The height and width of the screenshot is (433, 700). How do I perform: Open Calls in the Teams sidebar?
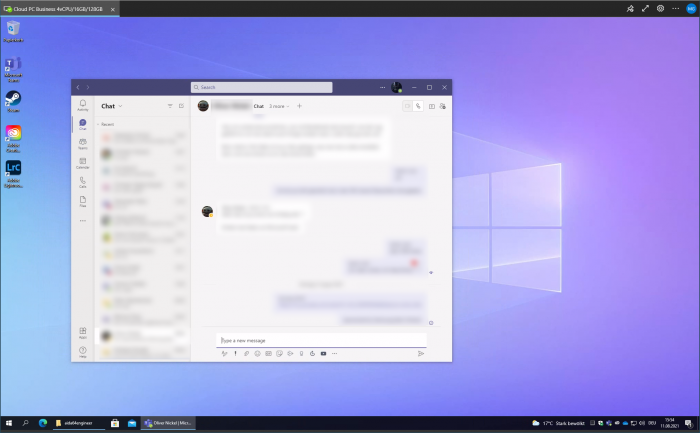pyautogui.click(x=83, y=182)
